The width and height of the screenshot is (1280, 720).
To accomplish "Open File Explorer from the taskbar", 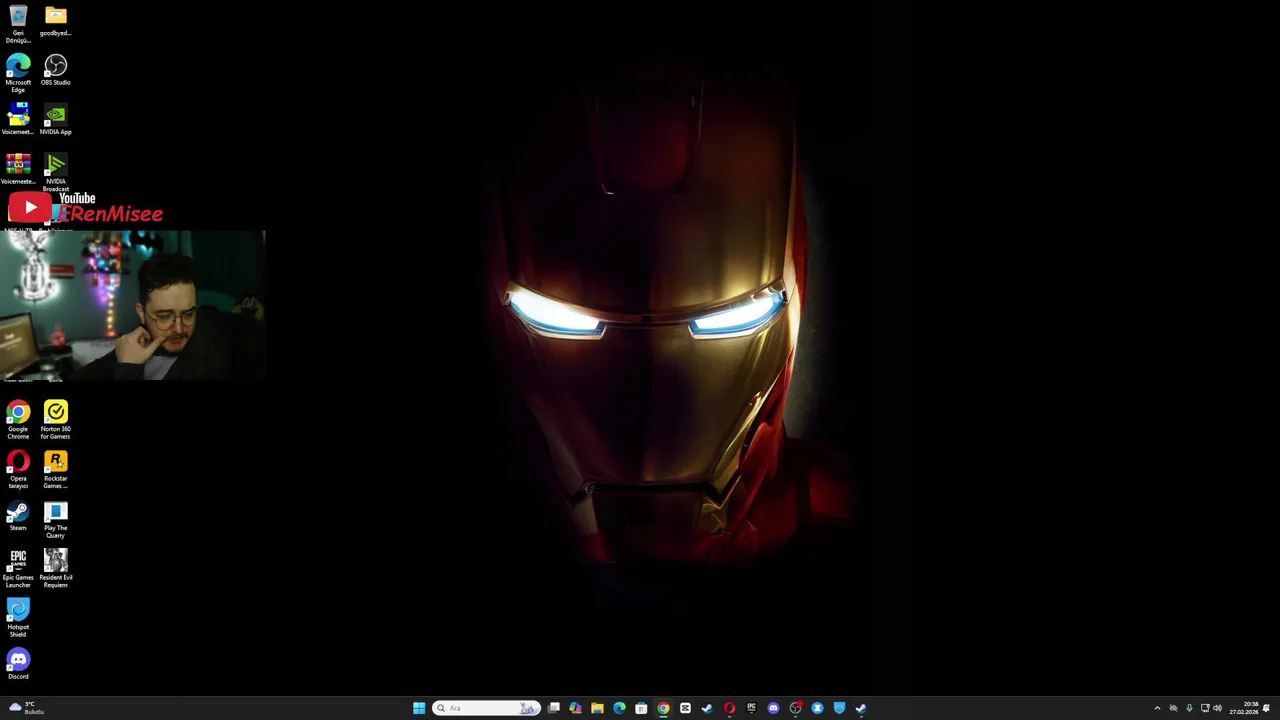I will pos(597,708).
